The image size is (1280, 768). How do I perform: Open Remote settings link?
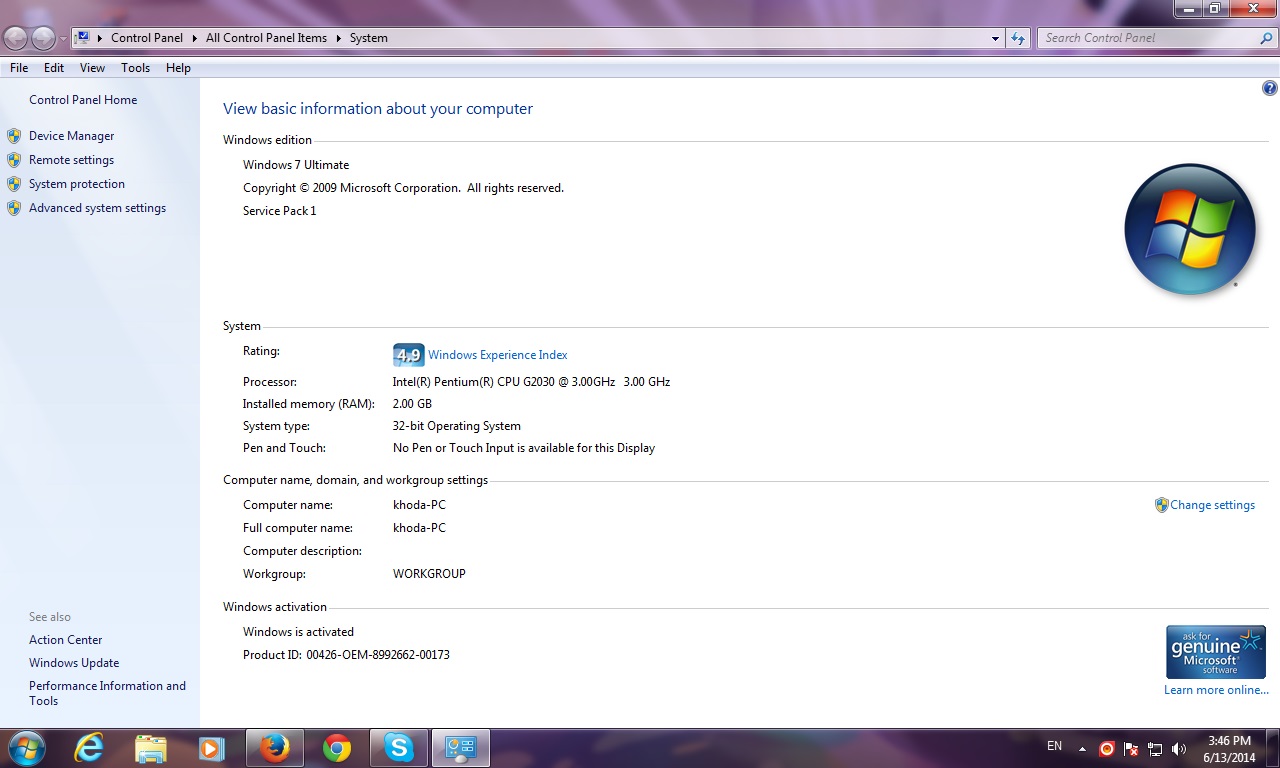click(71, 160)
